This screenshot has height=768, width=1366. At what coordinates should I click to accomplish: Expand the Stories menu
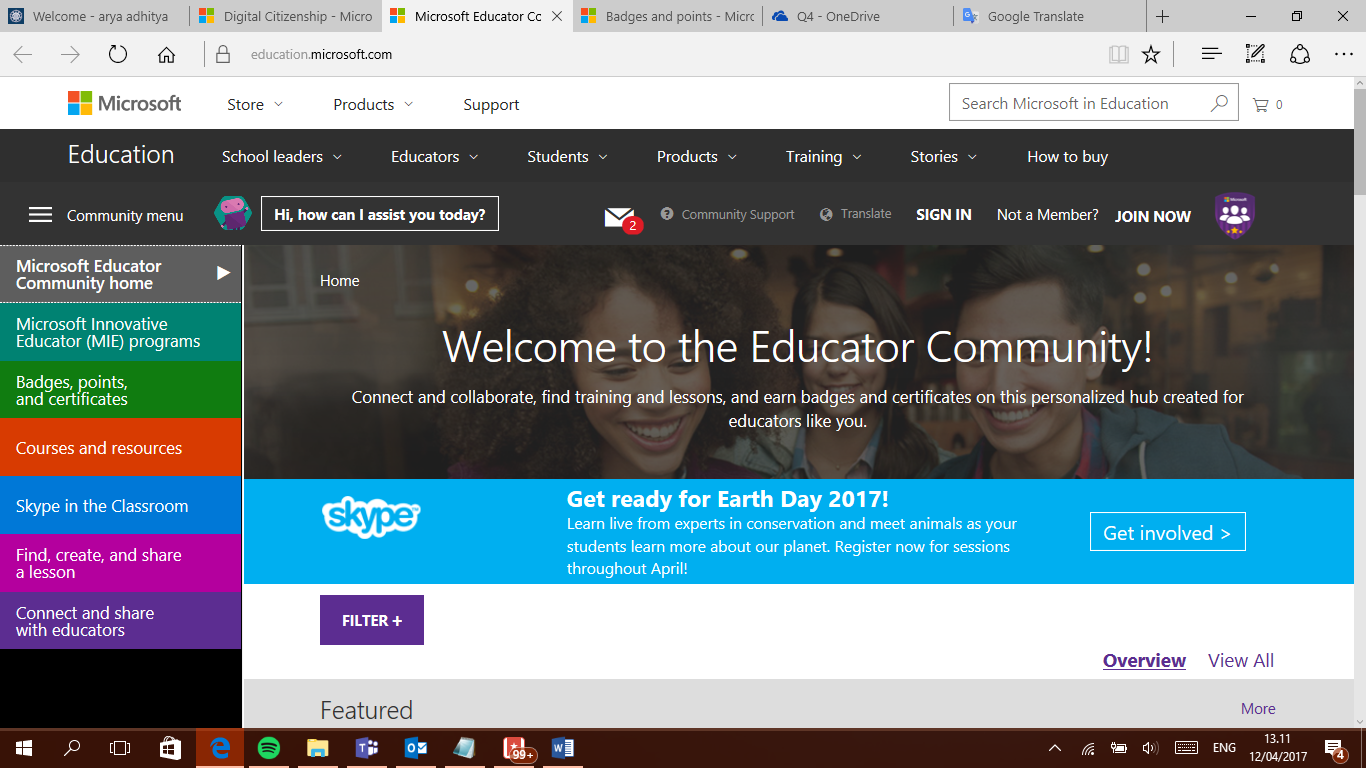coord(944,157)
